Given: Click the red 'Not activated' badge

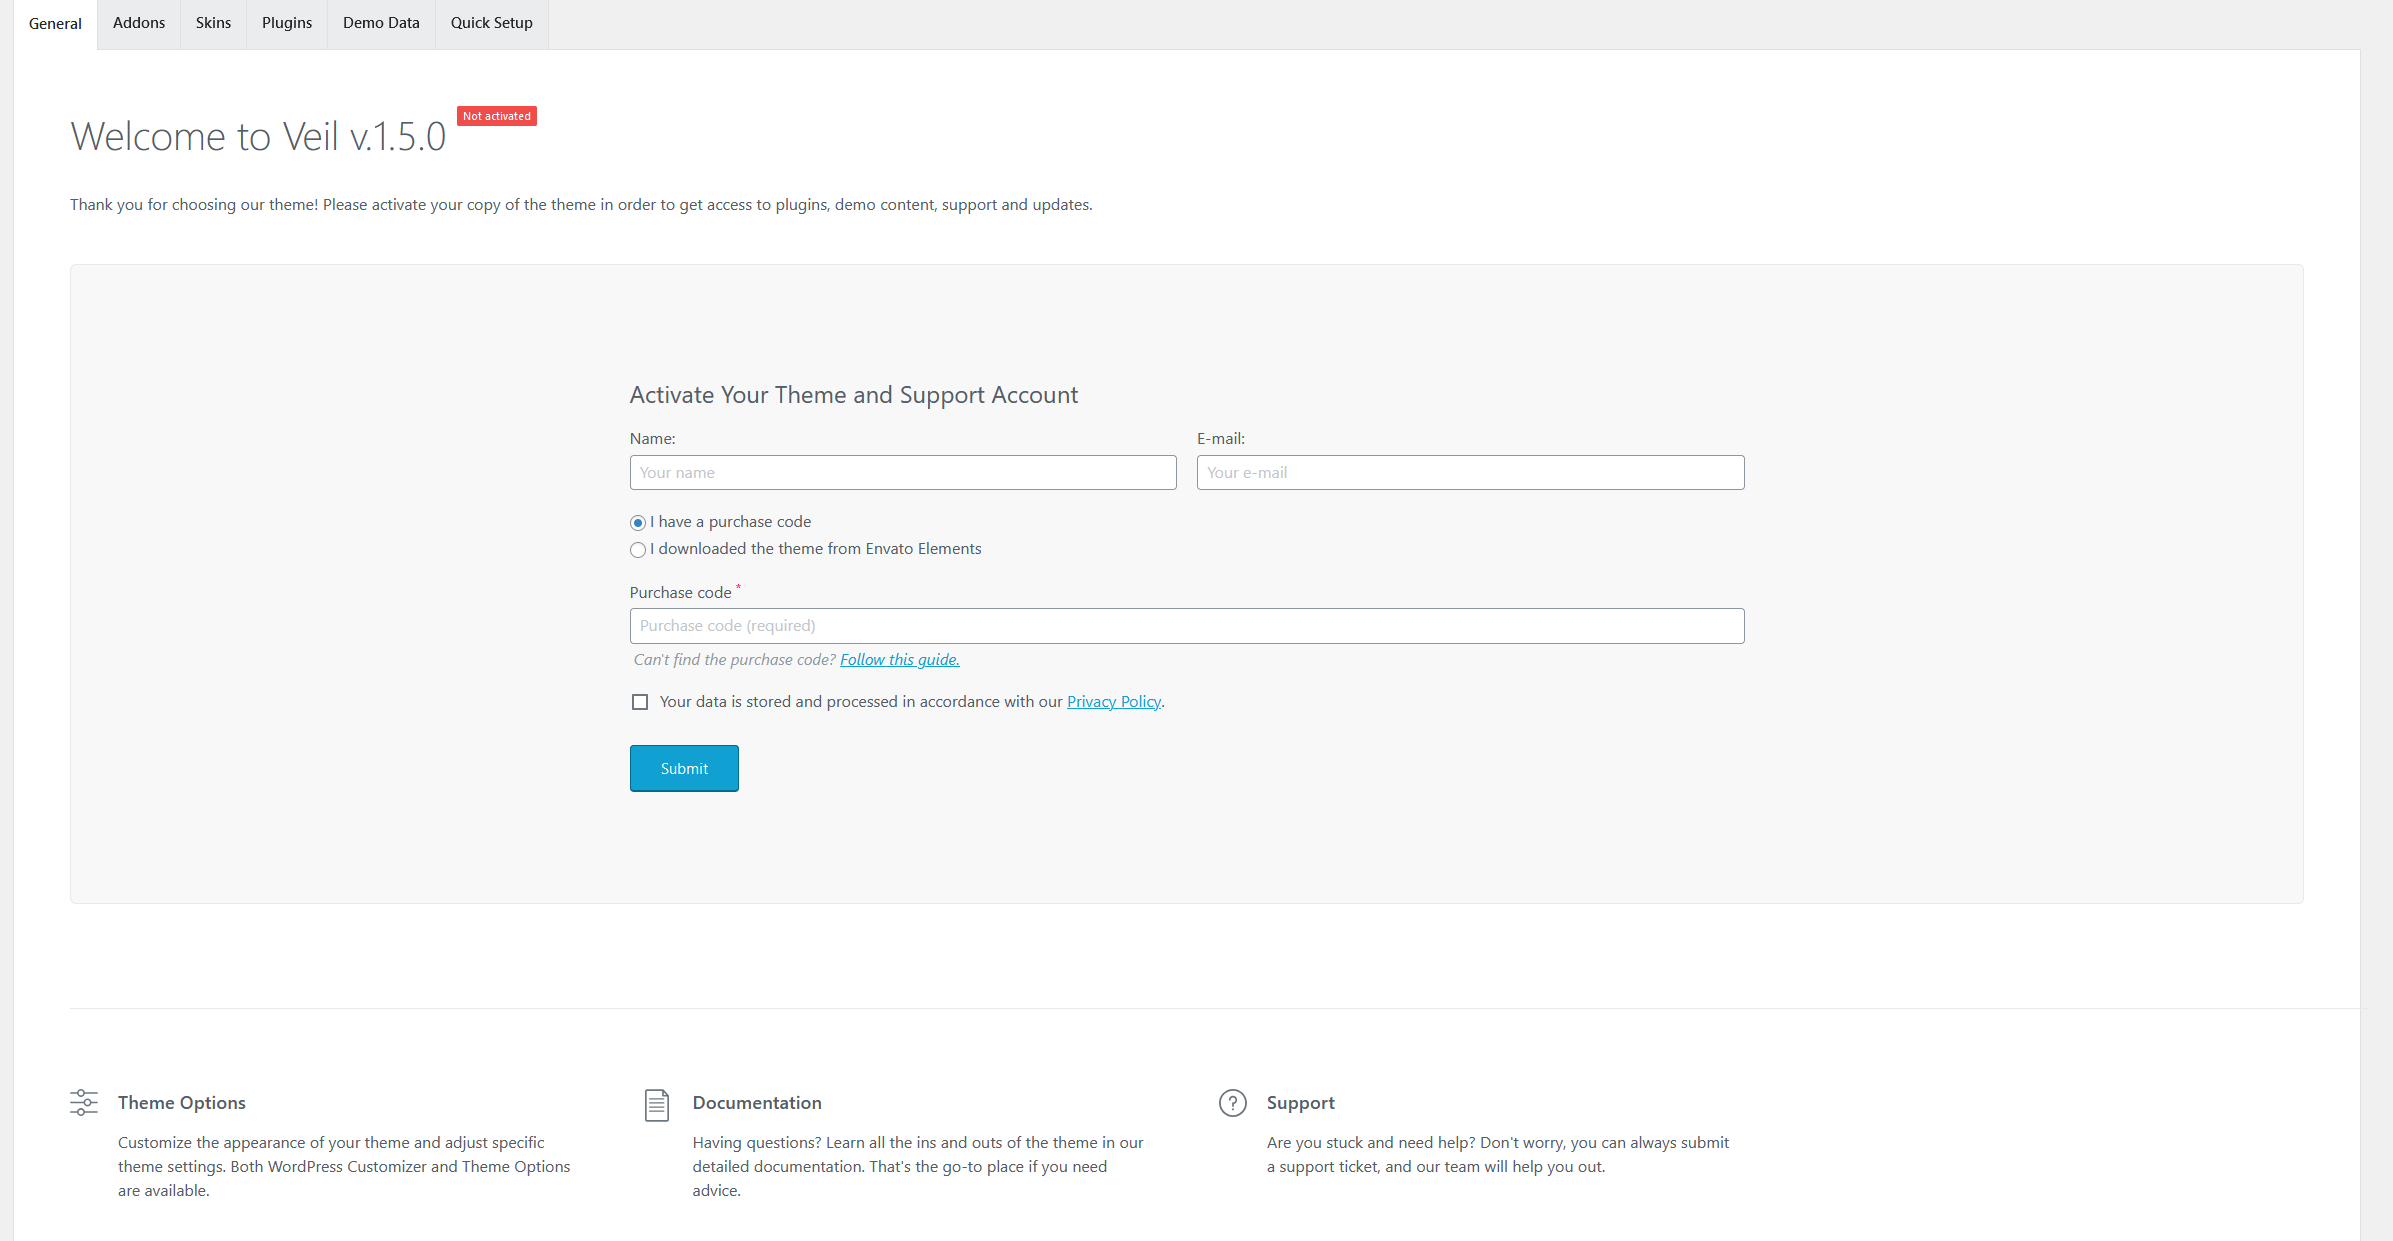Looking at the screenshot, I should [497, 116].
